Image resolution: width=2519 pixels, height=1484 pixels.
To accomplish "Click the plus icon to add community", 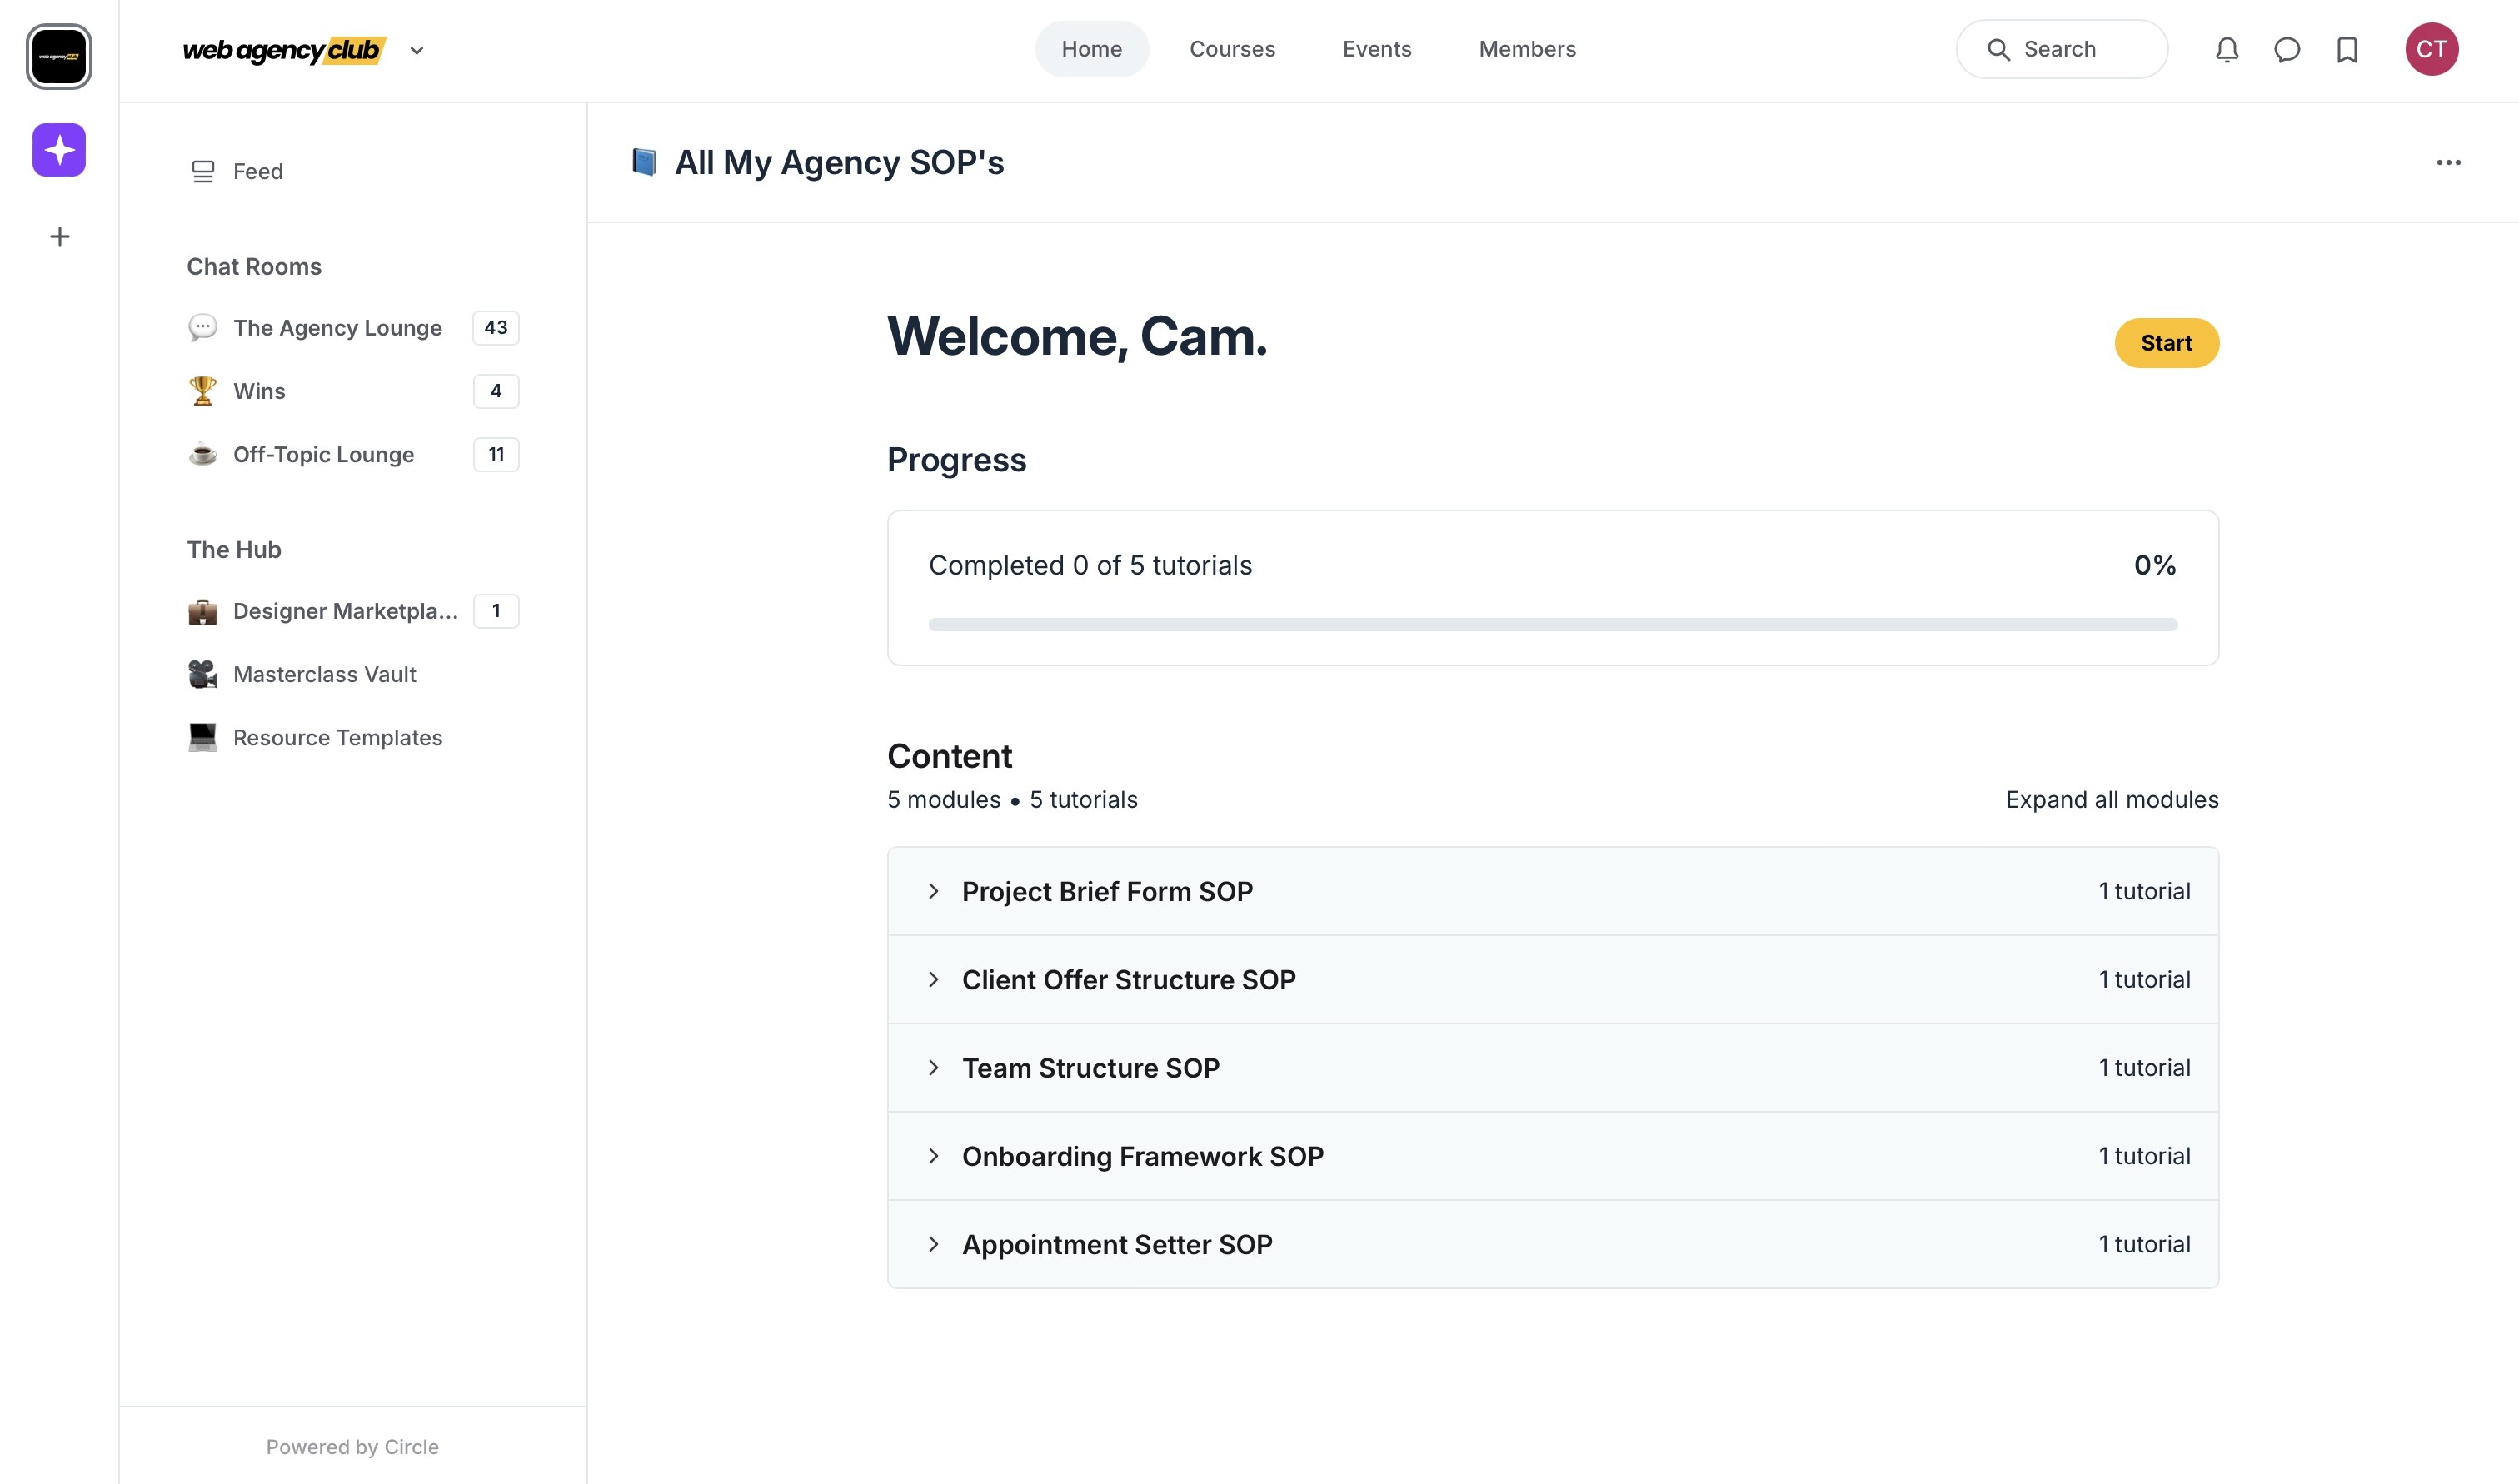I will pyautogui.click(x=59, y=237).
